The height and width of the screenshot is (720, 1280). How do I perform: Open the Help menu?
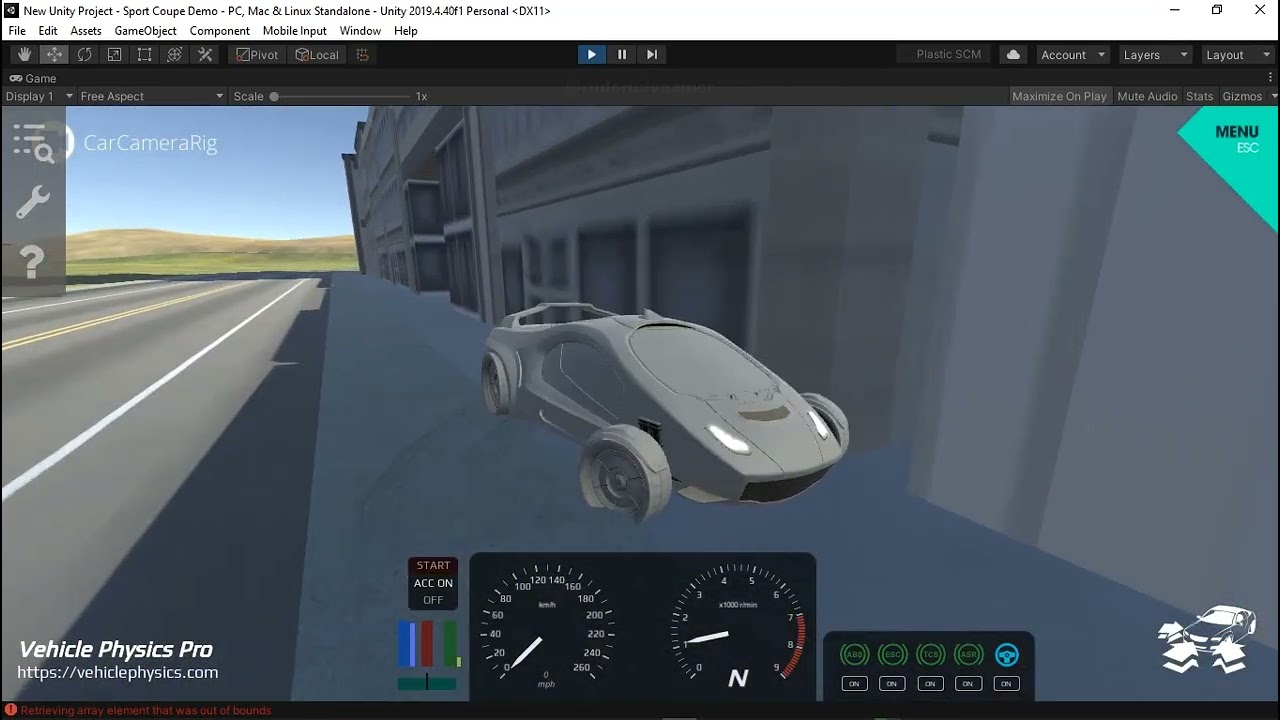406,31
